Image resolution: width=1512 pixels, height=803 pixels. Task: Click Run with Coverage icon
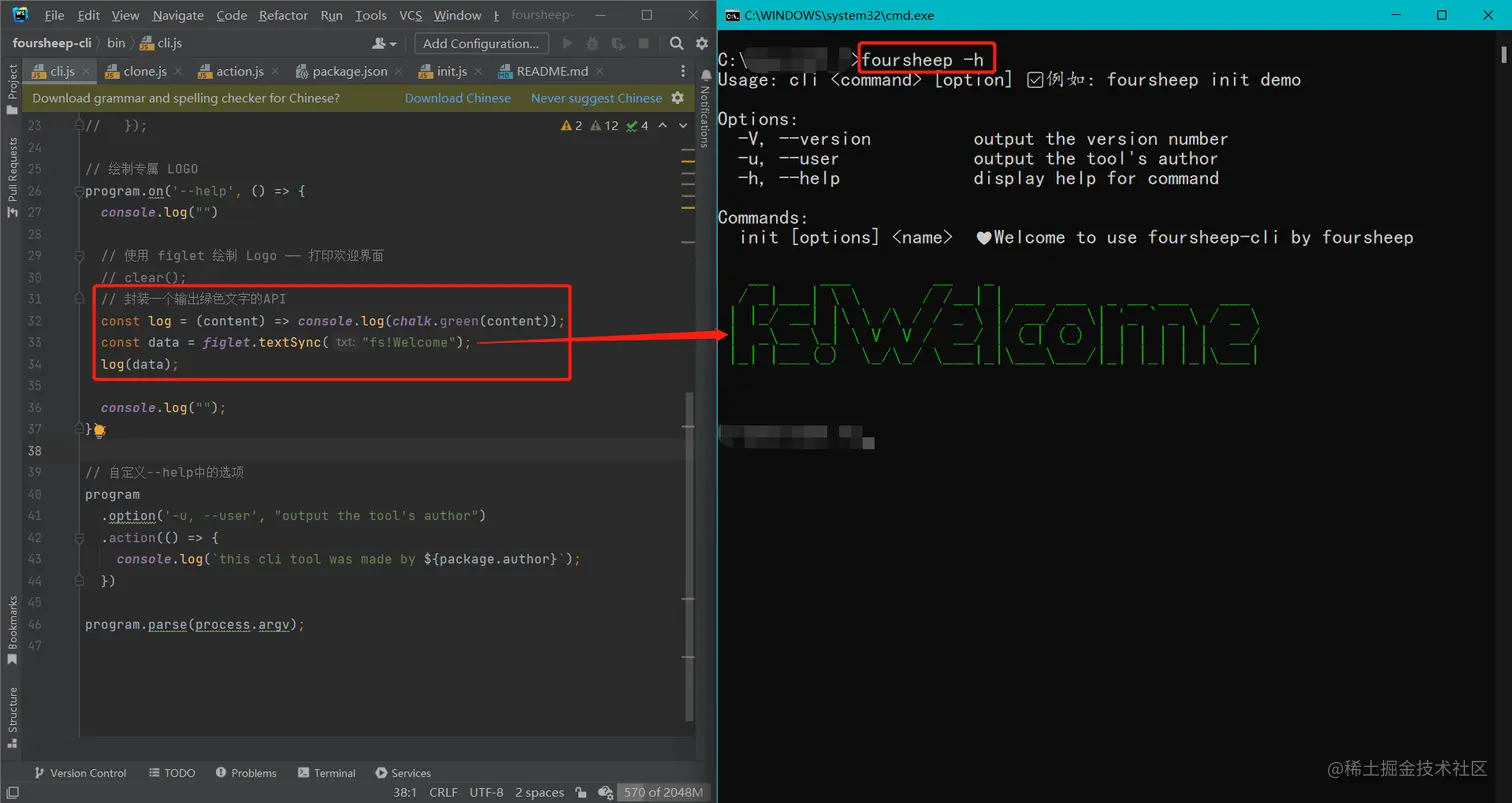coord(619,43)
